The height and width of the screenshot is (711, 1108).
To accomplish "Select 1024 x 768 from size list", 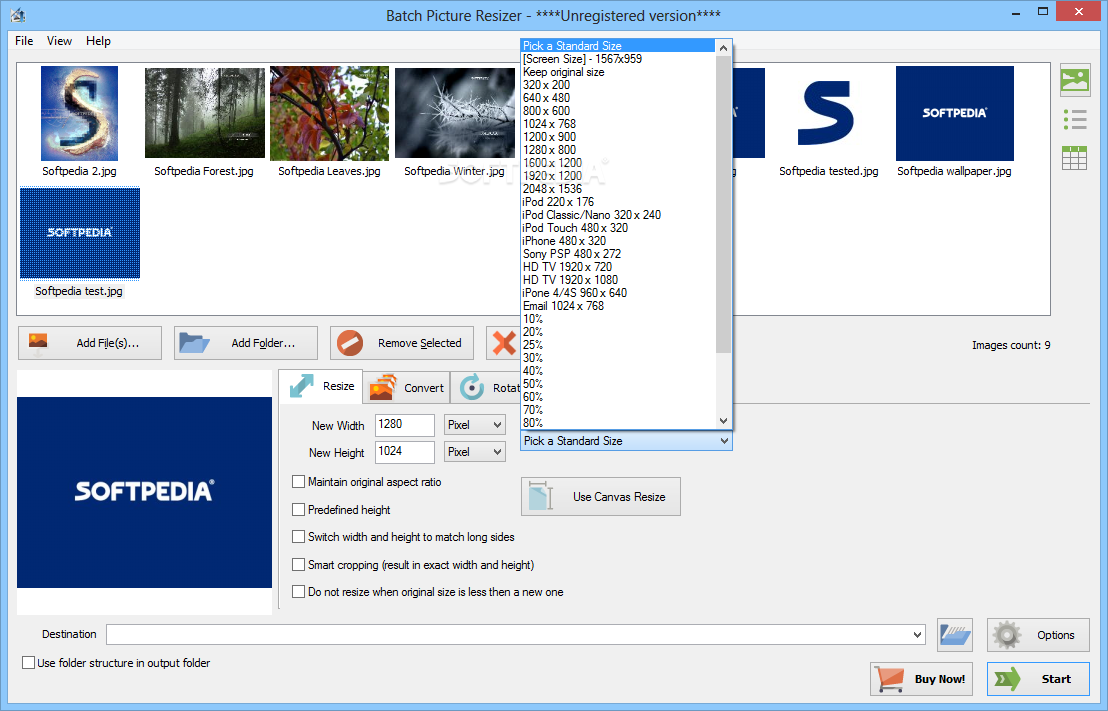I will (x=618, y=124).
